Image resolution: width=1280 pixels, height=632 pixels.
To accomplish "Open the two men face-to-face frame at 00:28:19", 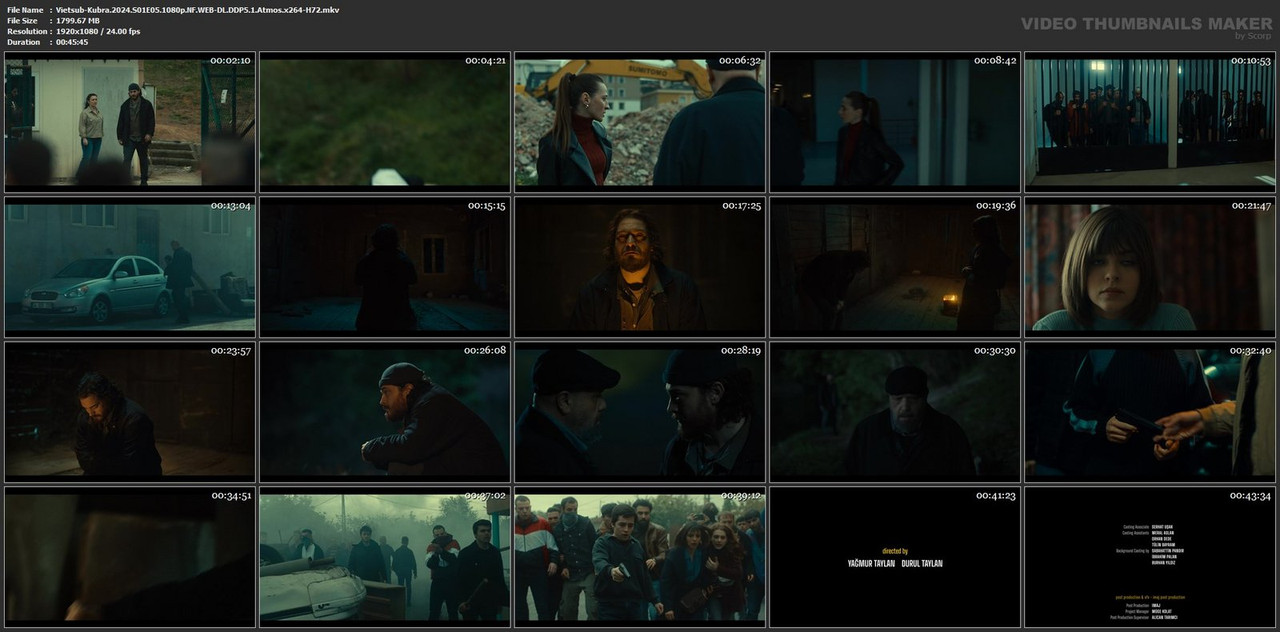I will (x=640, y=412).
